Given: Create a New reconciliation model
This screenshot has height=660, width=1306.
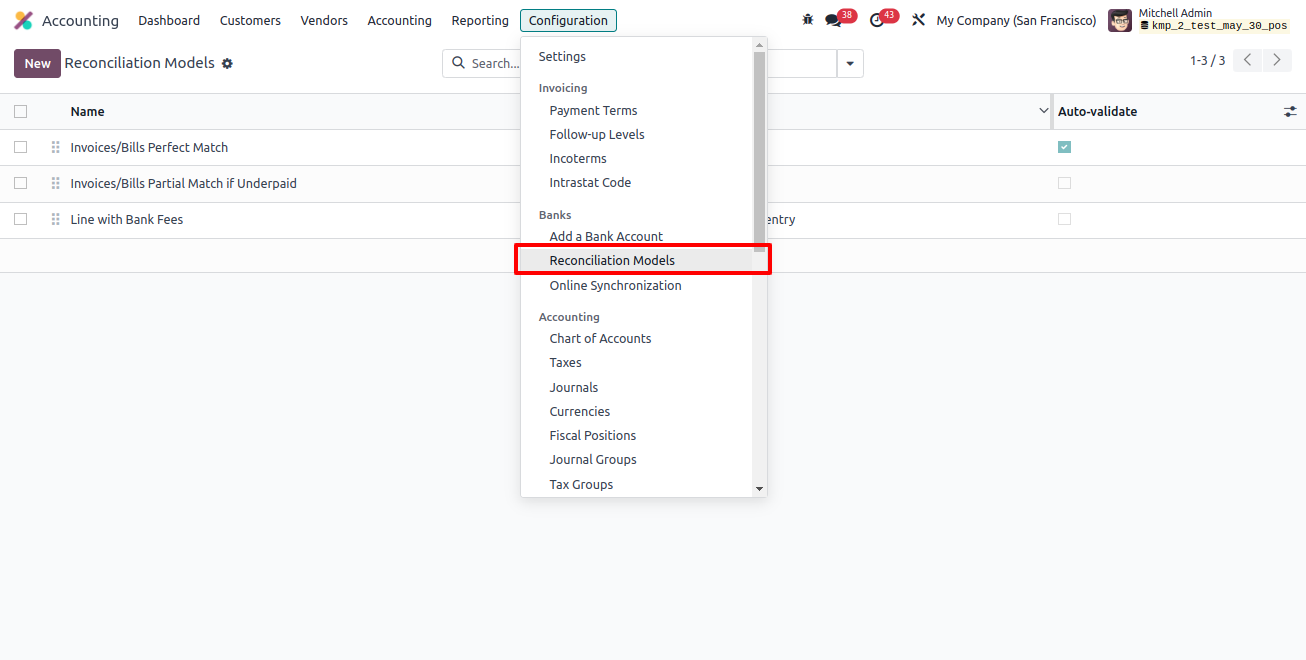Looking at the screenshot, I should click(x=37, y=63).
